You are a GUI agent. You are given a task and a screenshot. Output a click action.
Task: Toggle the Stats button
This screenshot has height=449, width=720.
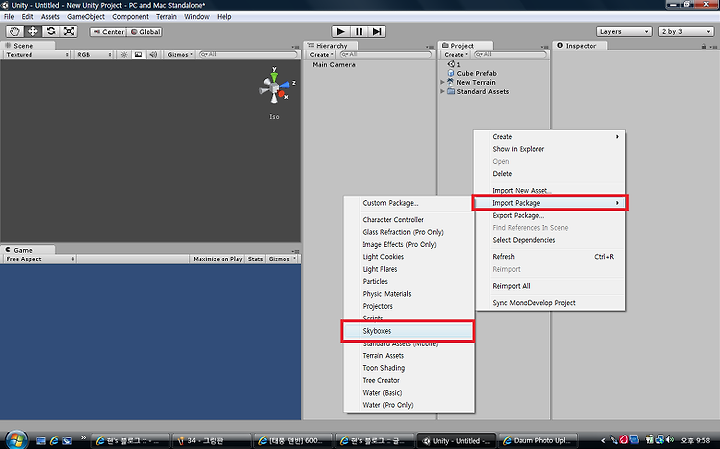point(255,259)
